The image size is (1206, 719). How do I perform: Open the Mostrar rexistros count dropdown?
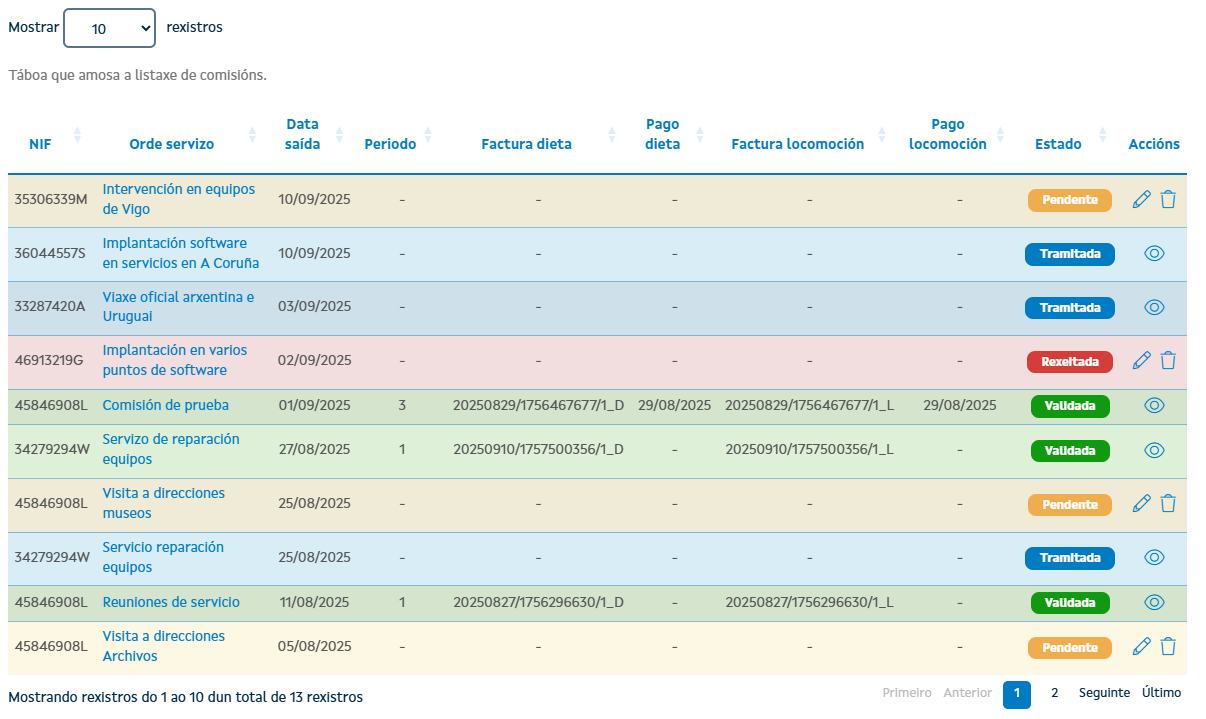(x=109, y=28)
